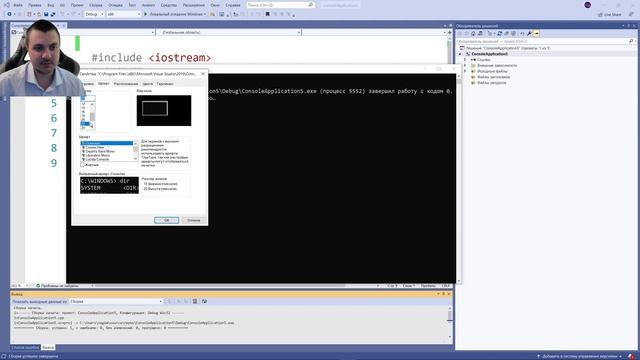
Task: Open the x86 platform dropdown
Action: (x=123, y=14)
